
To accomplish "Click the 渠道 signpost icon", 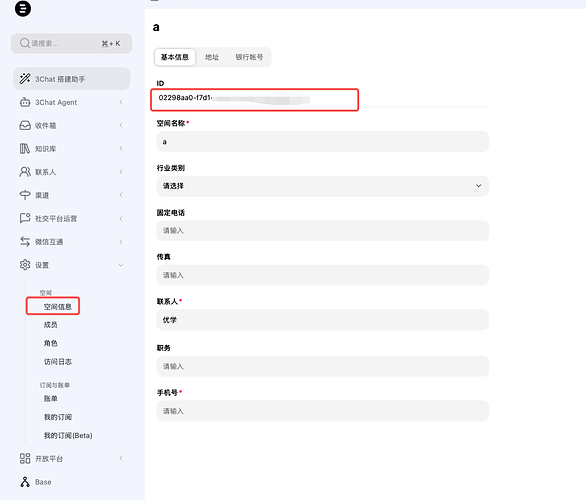I will click(x=25, y=195).
